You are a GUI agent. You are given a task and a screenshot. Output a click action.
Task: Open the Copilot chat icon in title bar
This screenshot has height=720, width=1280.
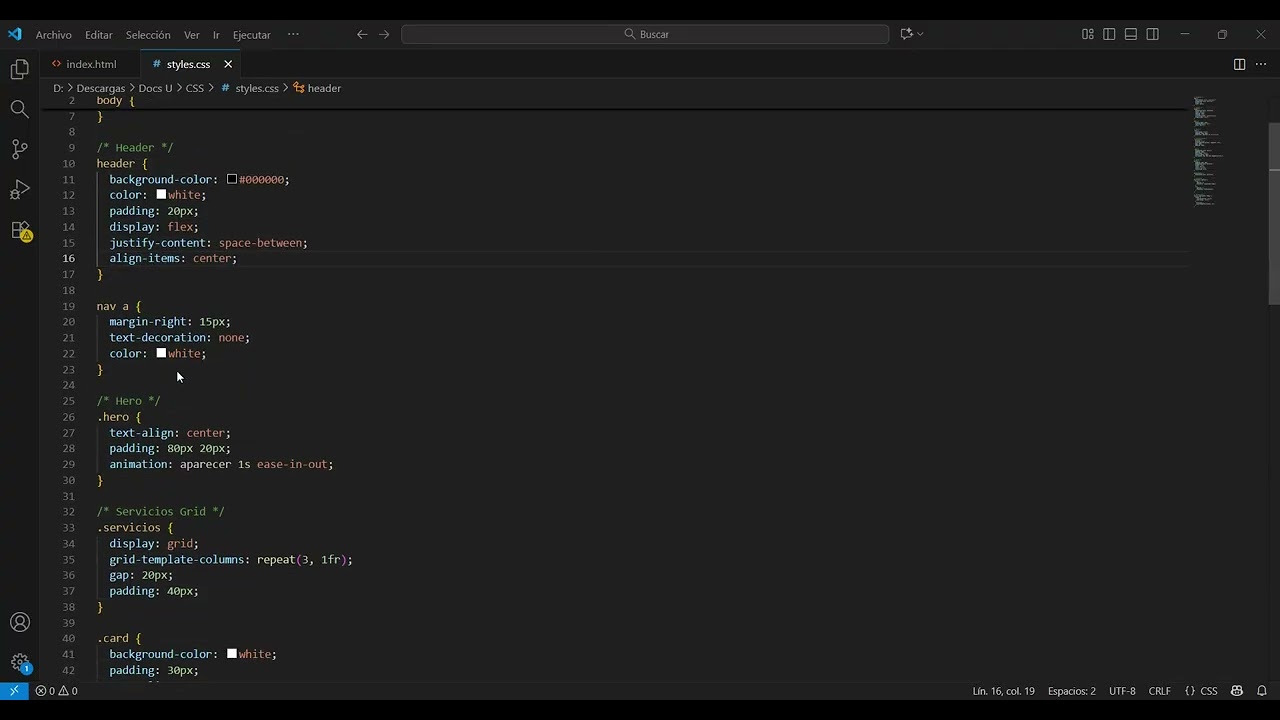(906, 34)
